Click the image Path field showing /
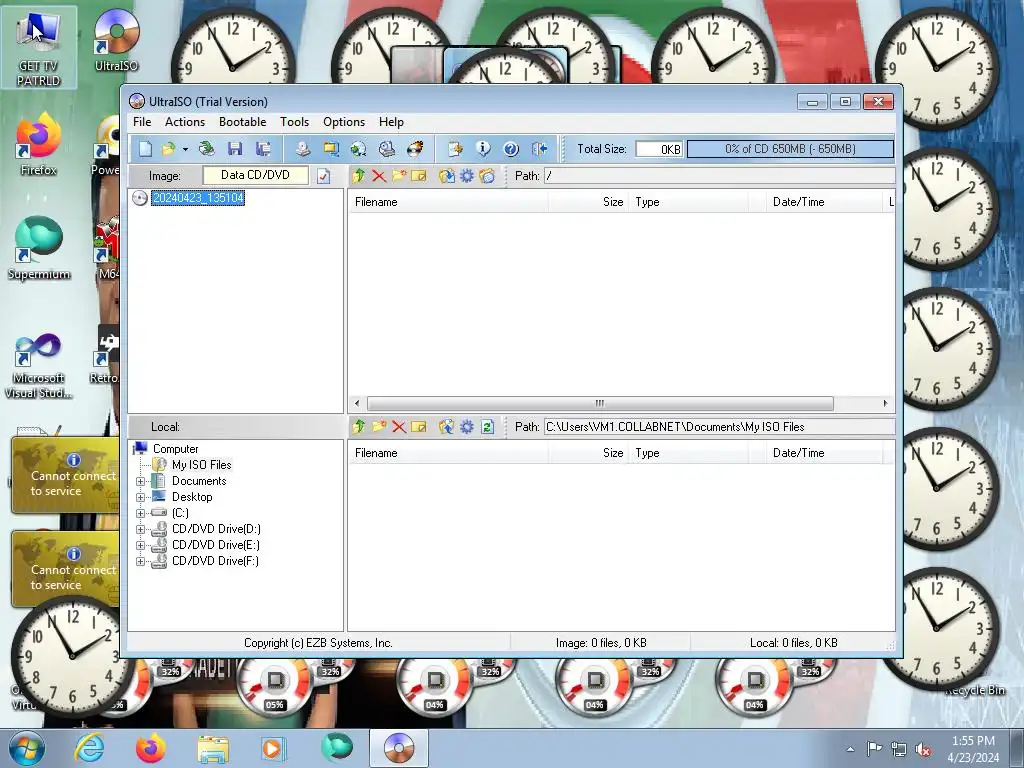1024x768 pixels. point(719,176)
